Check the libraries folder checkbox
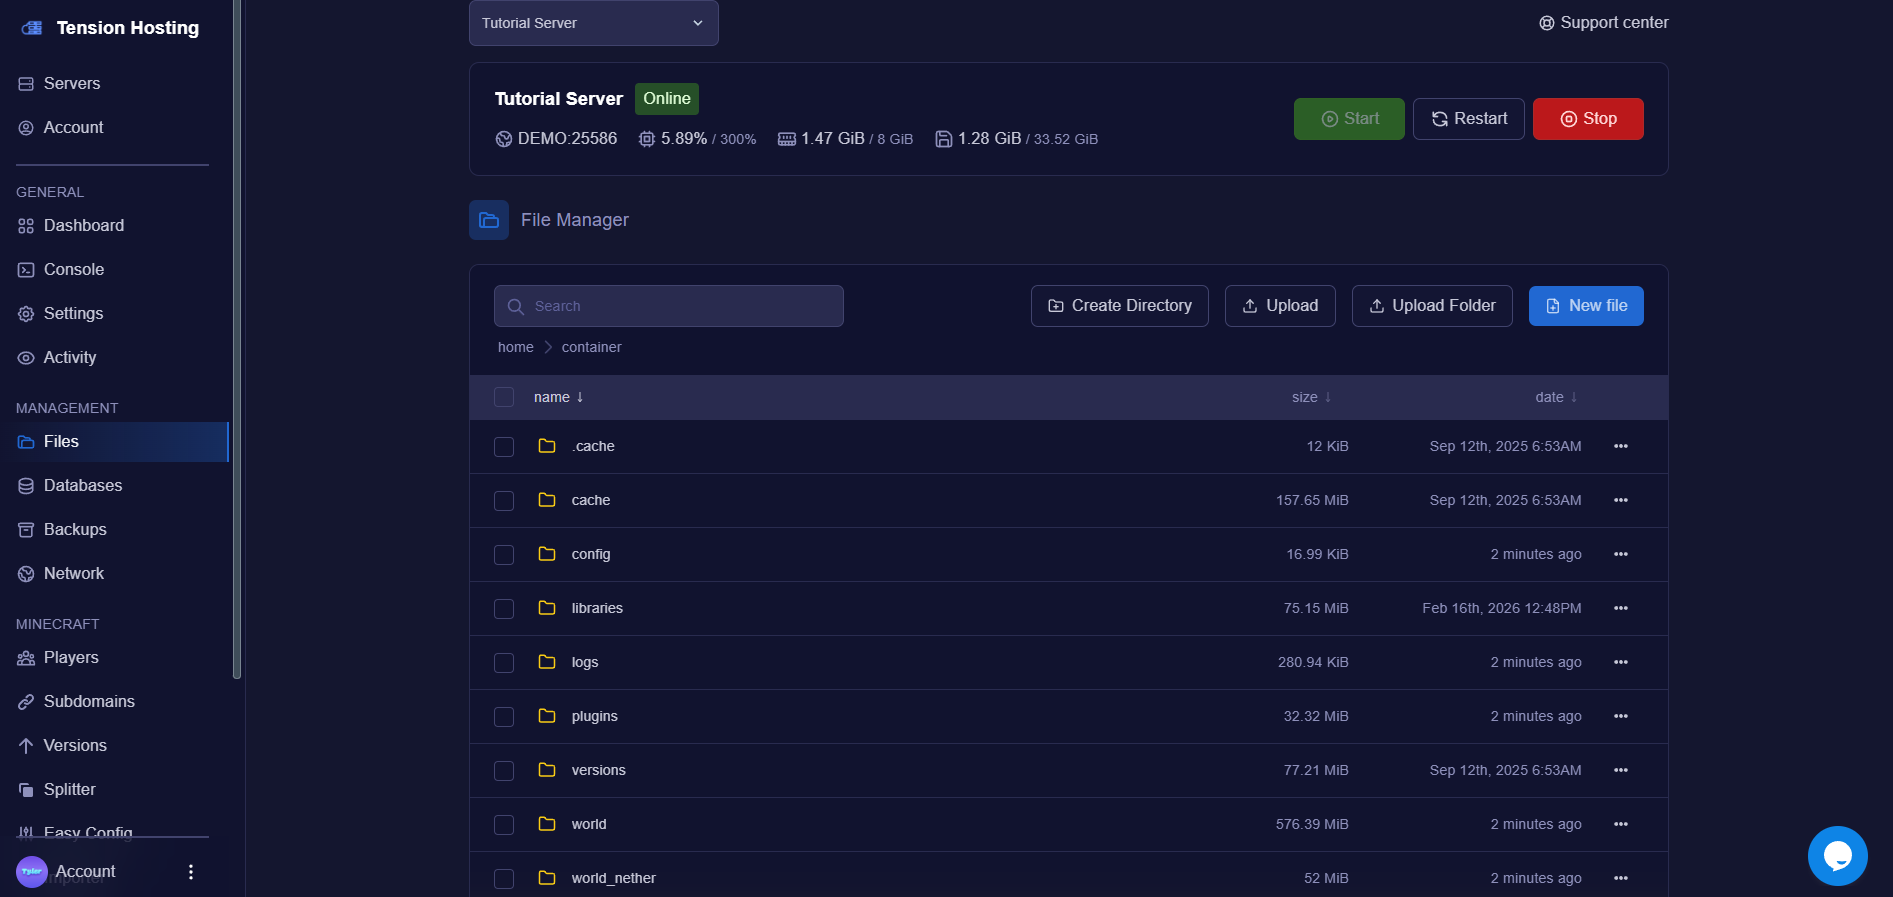Screen dimensions: 1893x897 504,609
